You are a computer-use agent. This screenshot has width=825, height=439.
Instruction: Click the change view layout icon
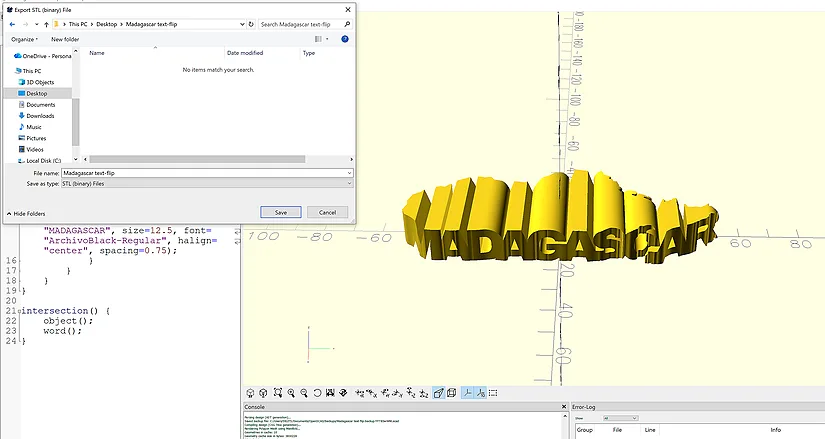318,39
